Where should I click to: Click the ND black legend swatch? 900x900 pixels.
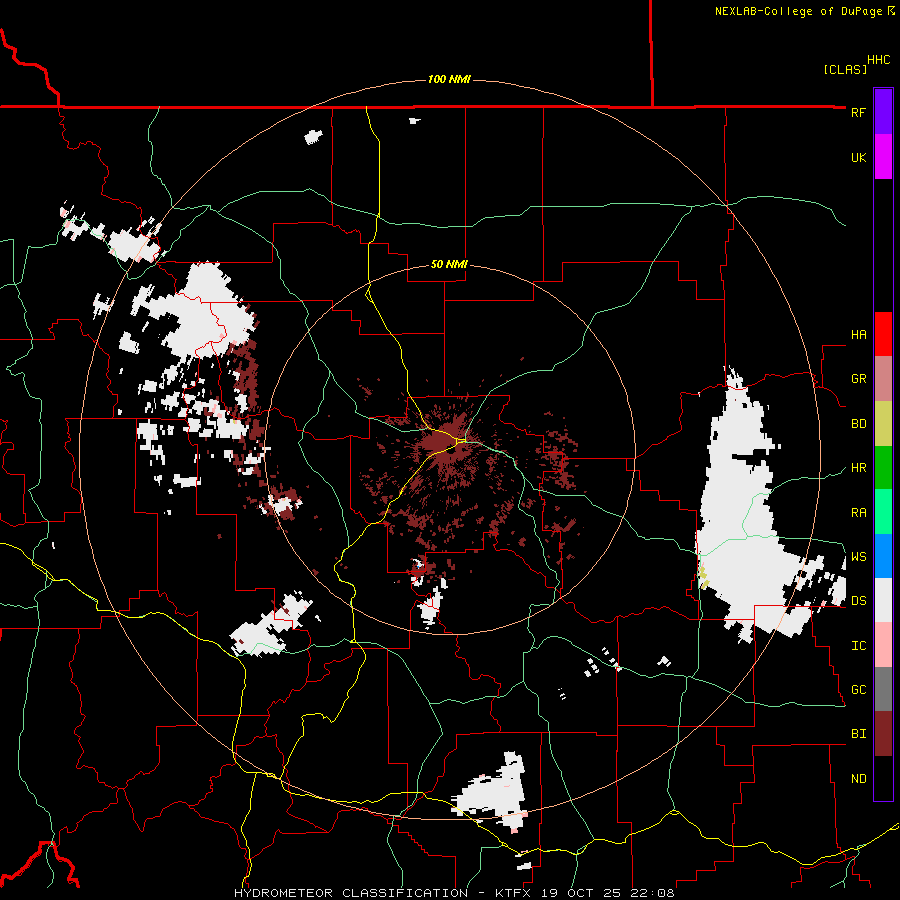883,778
